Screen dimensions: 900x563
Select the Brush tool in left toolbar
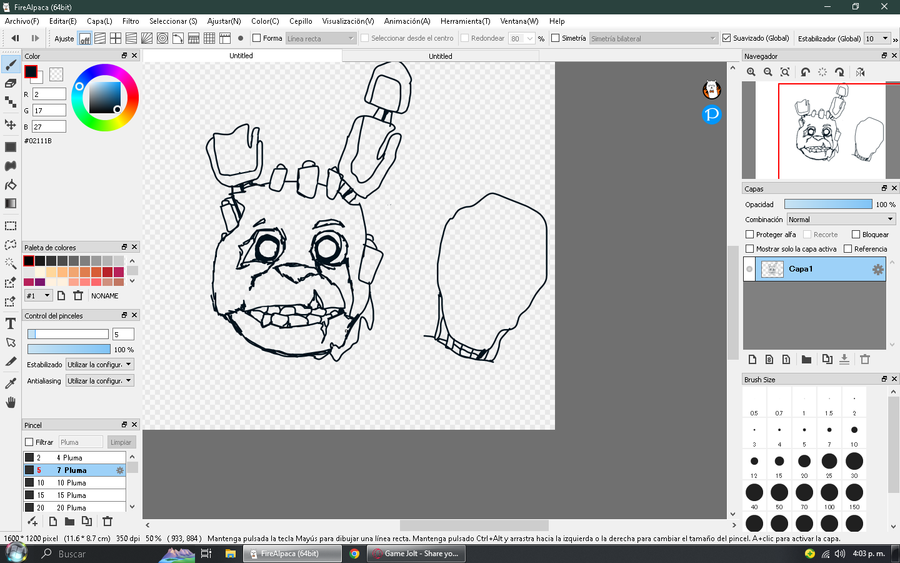[x=10, y=64]
